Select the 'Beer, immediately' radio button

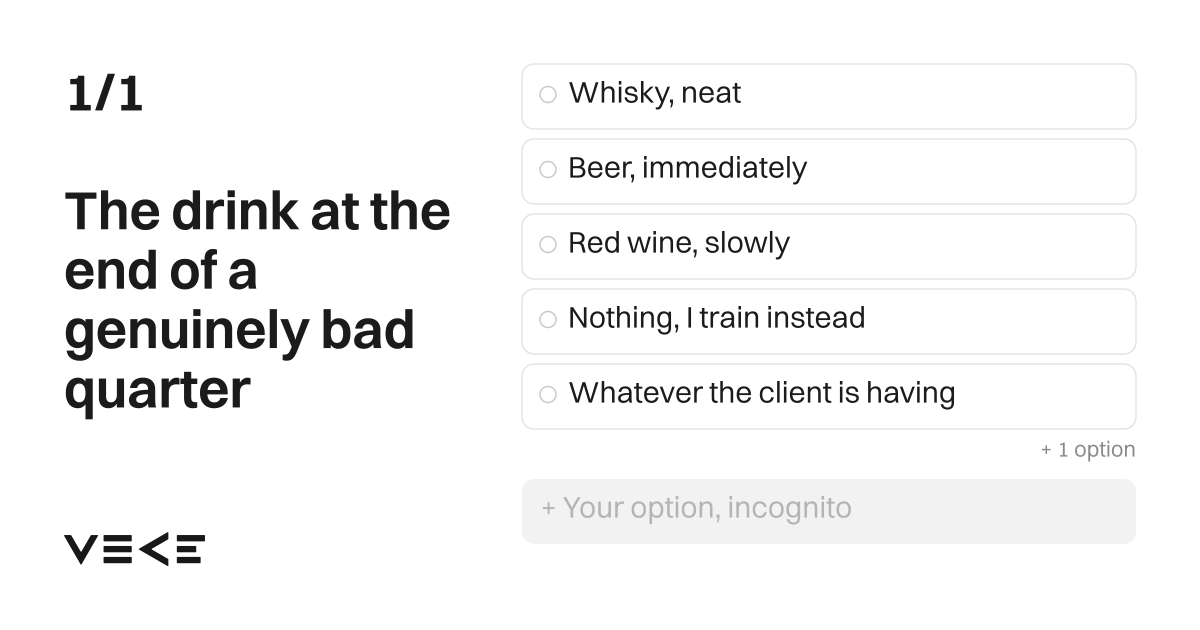pyautogui.click(x=548, y=169)
